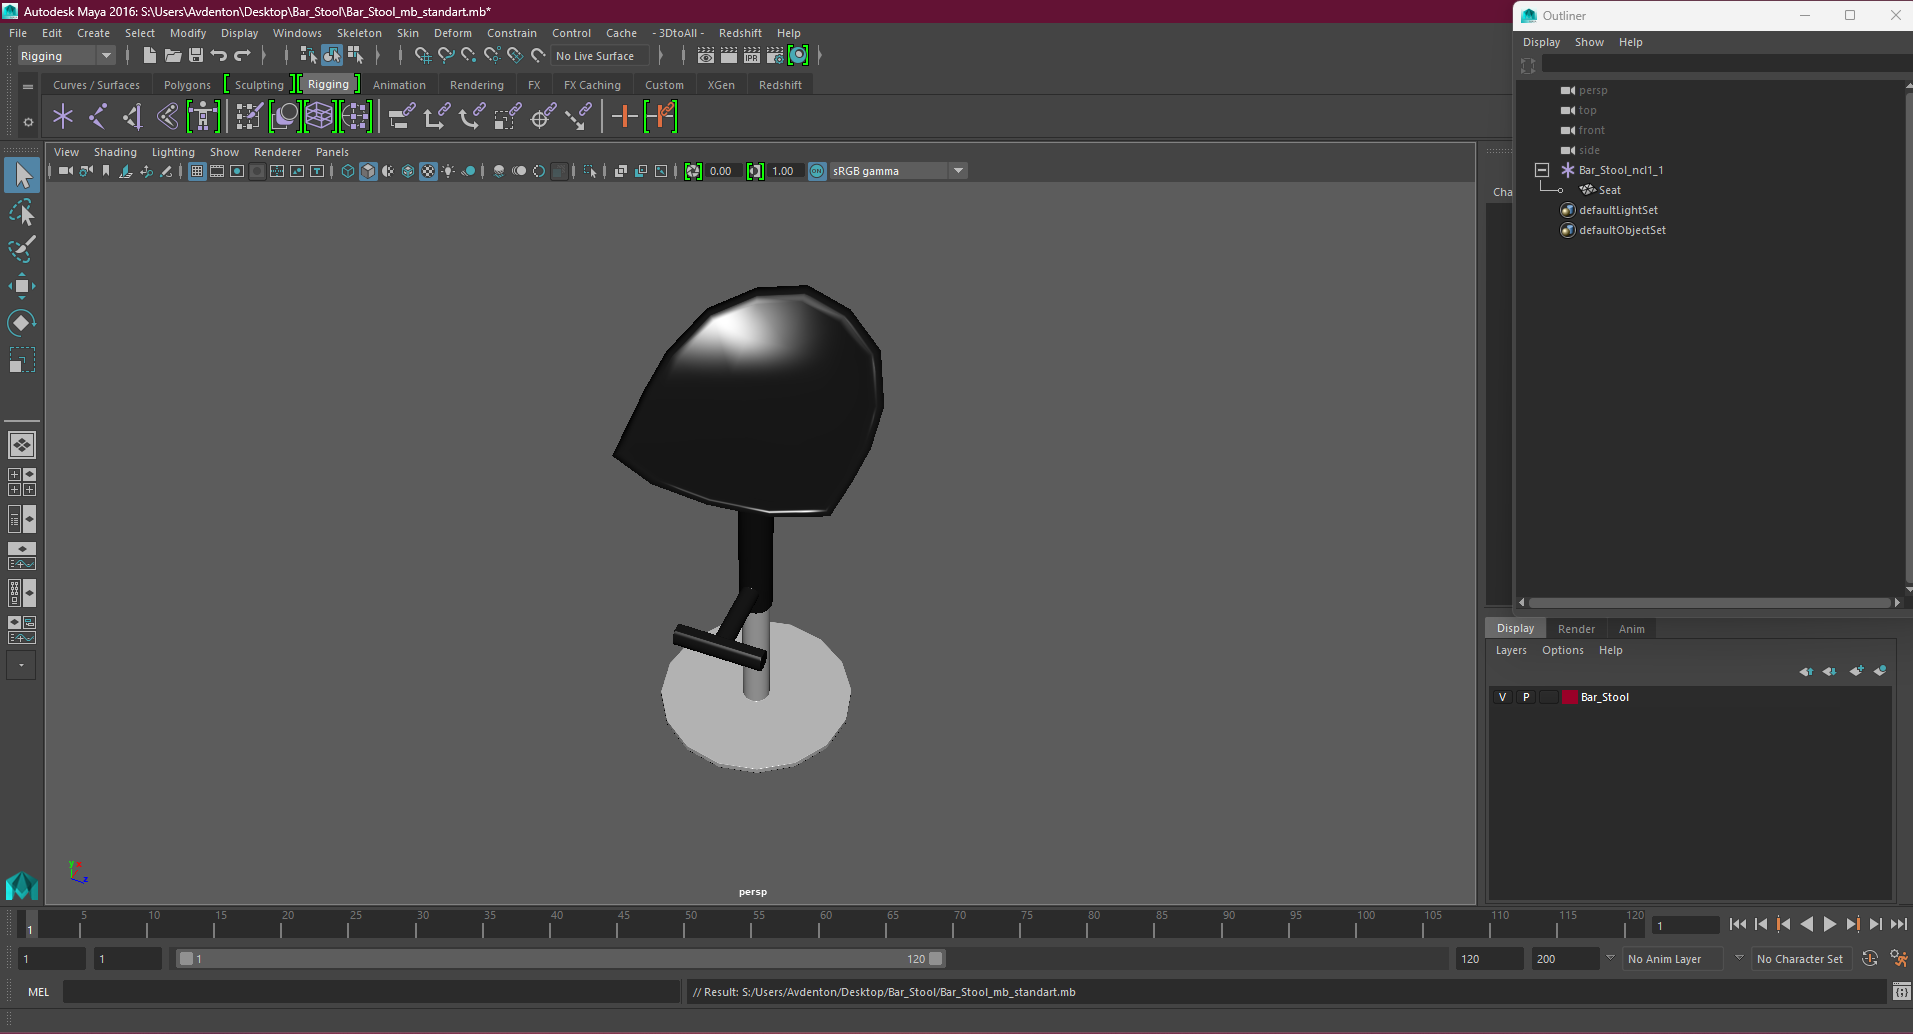Activate the Paint Selection tool

21,249
